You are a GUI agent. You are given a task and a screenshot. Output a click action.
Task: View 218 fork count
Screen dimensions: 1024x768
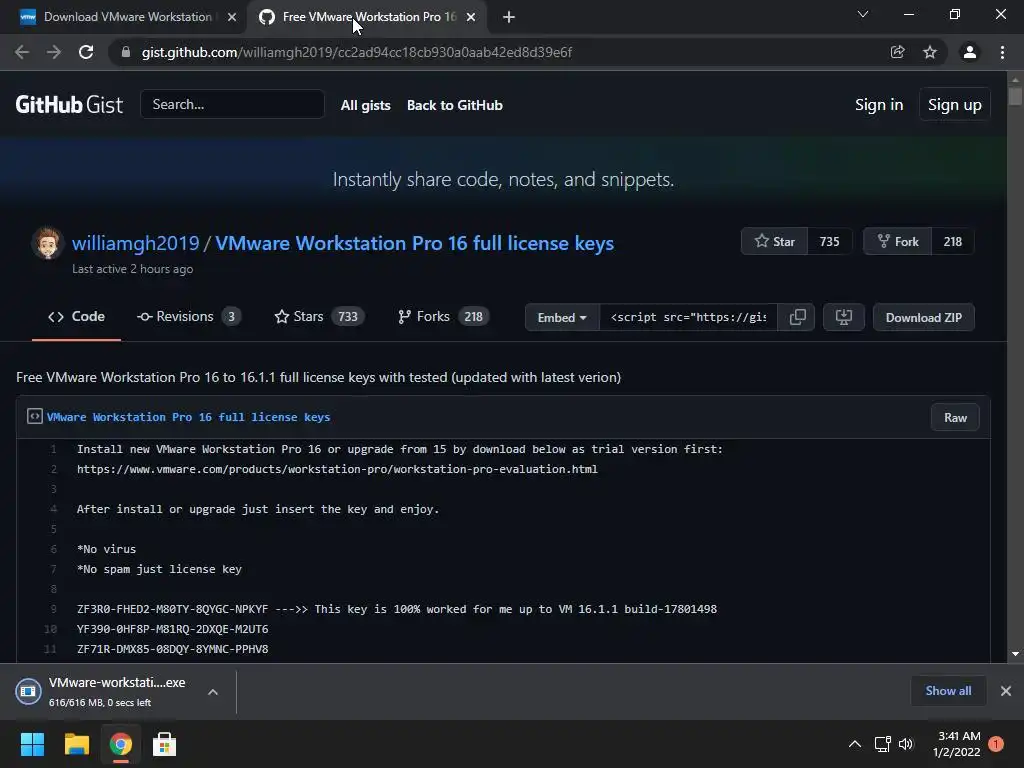click(953, 242)
